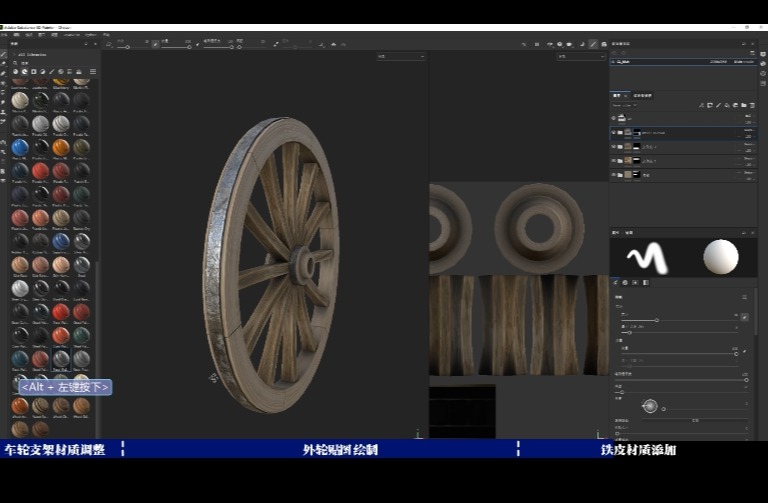Click the hamburger list-view icon in assets panel
This screenshot has height=503, width=771.
93,71
